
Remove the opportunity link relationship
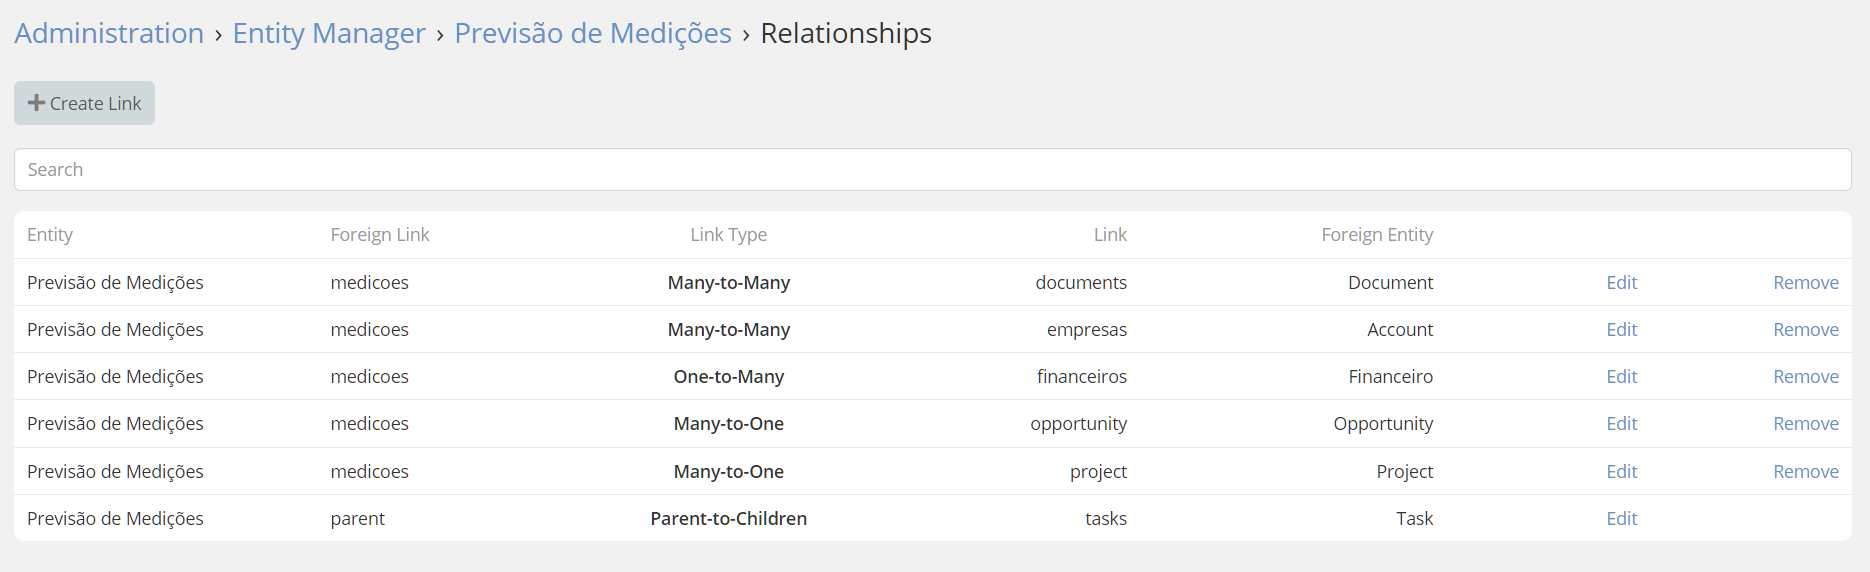point(1805,424)
